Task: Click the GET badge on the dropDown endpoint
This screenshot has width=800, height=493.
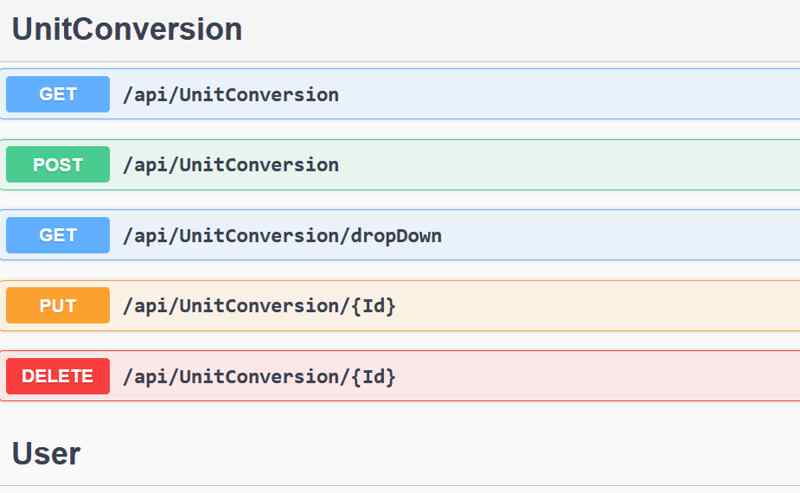Action: point(58,236)
